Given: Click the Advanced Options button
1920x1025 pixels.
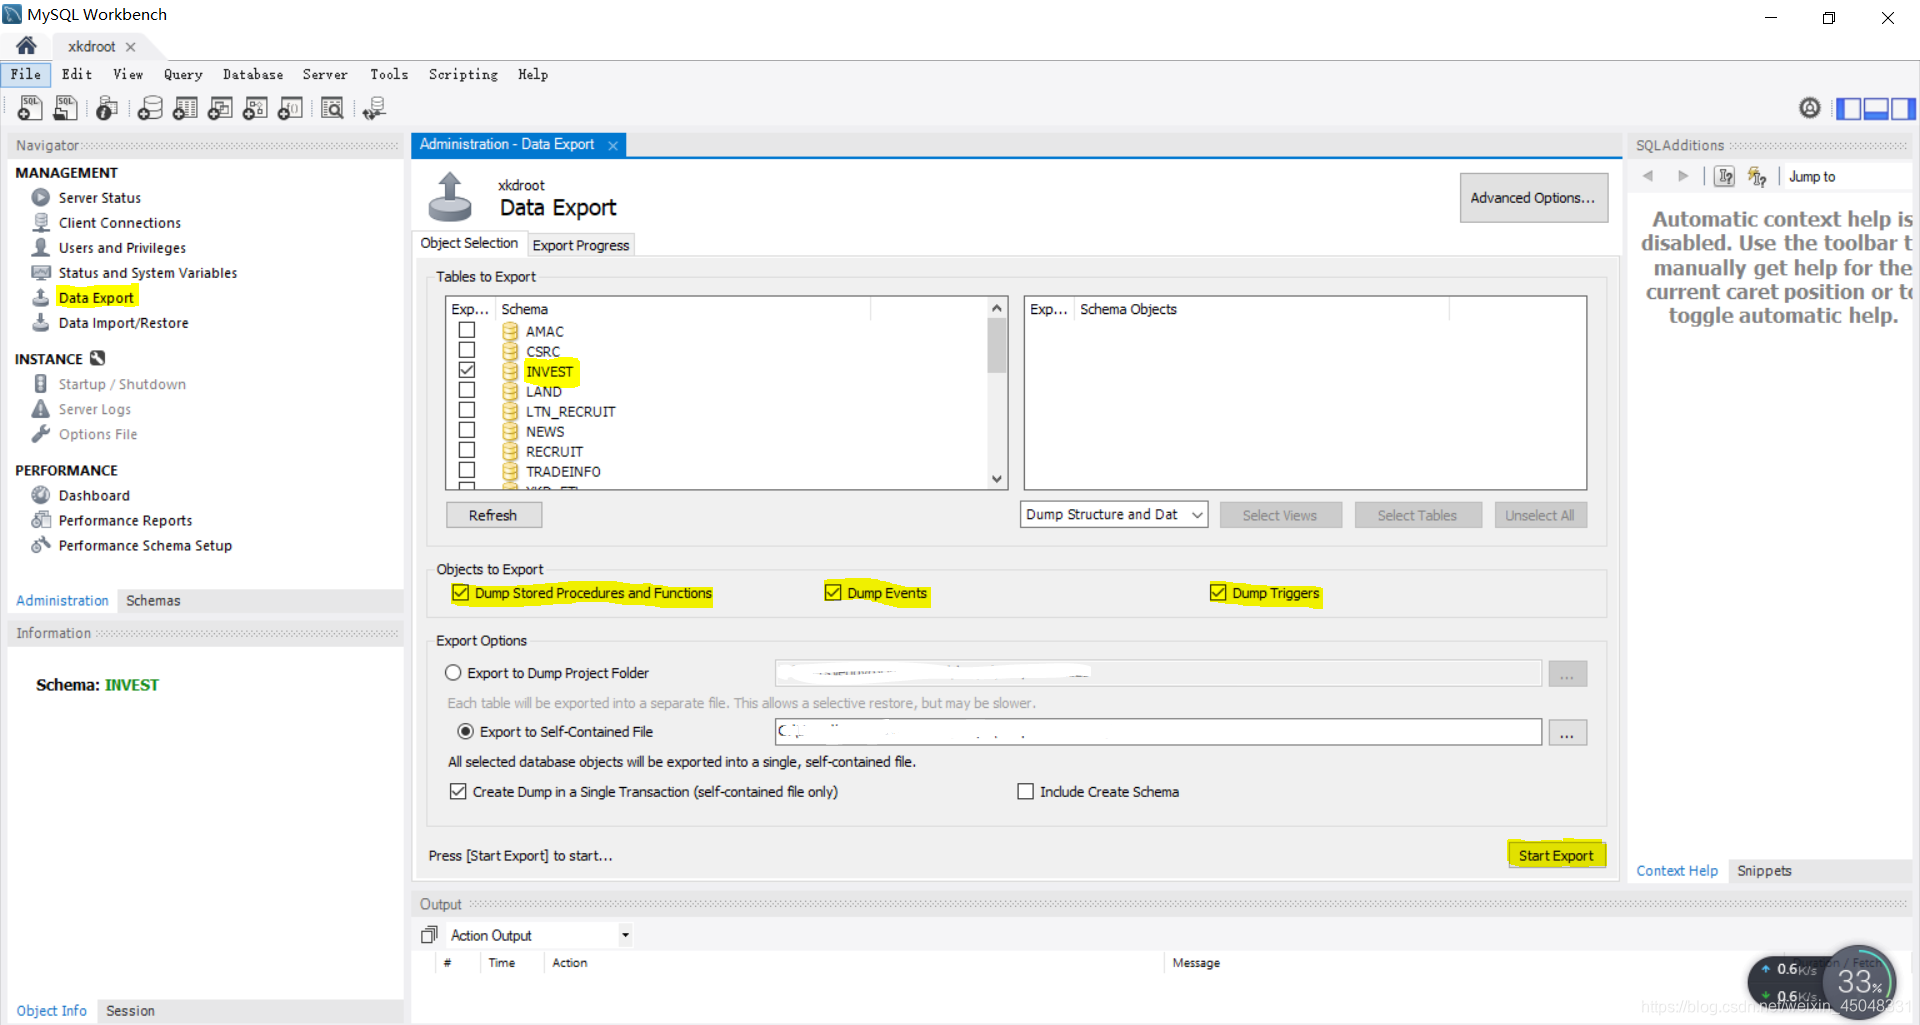Looking at the screenshot, I should point(1534,198).
